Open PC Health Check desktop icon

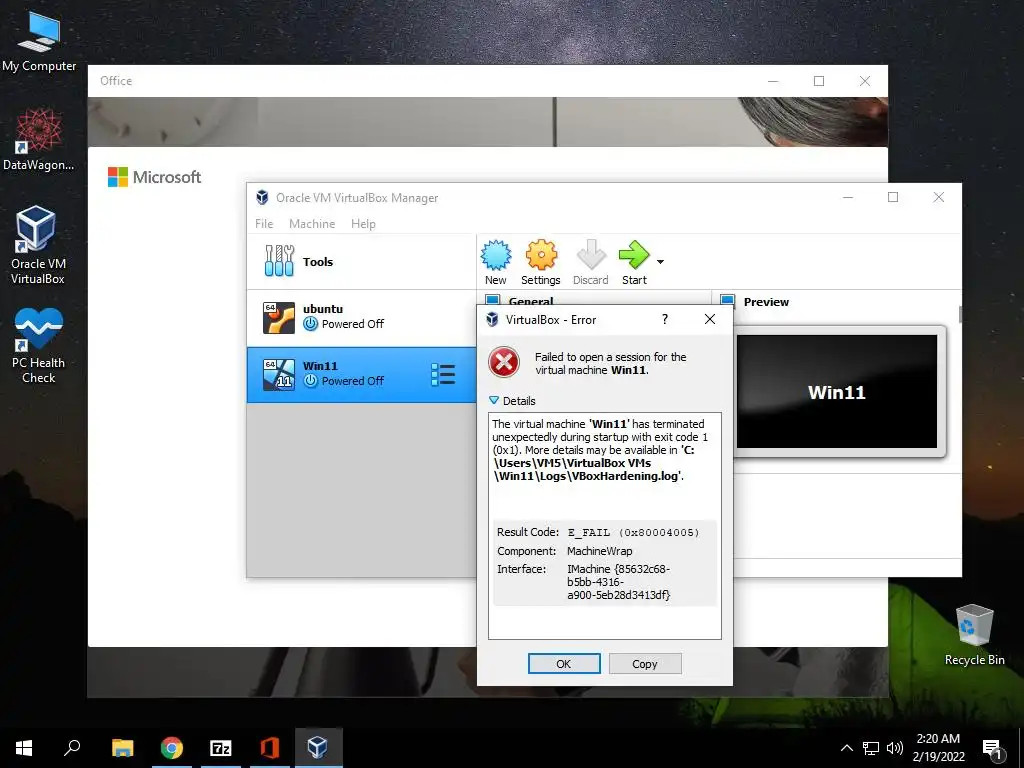pyautogui.click(x=38, y=345)
